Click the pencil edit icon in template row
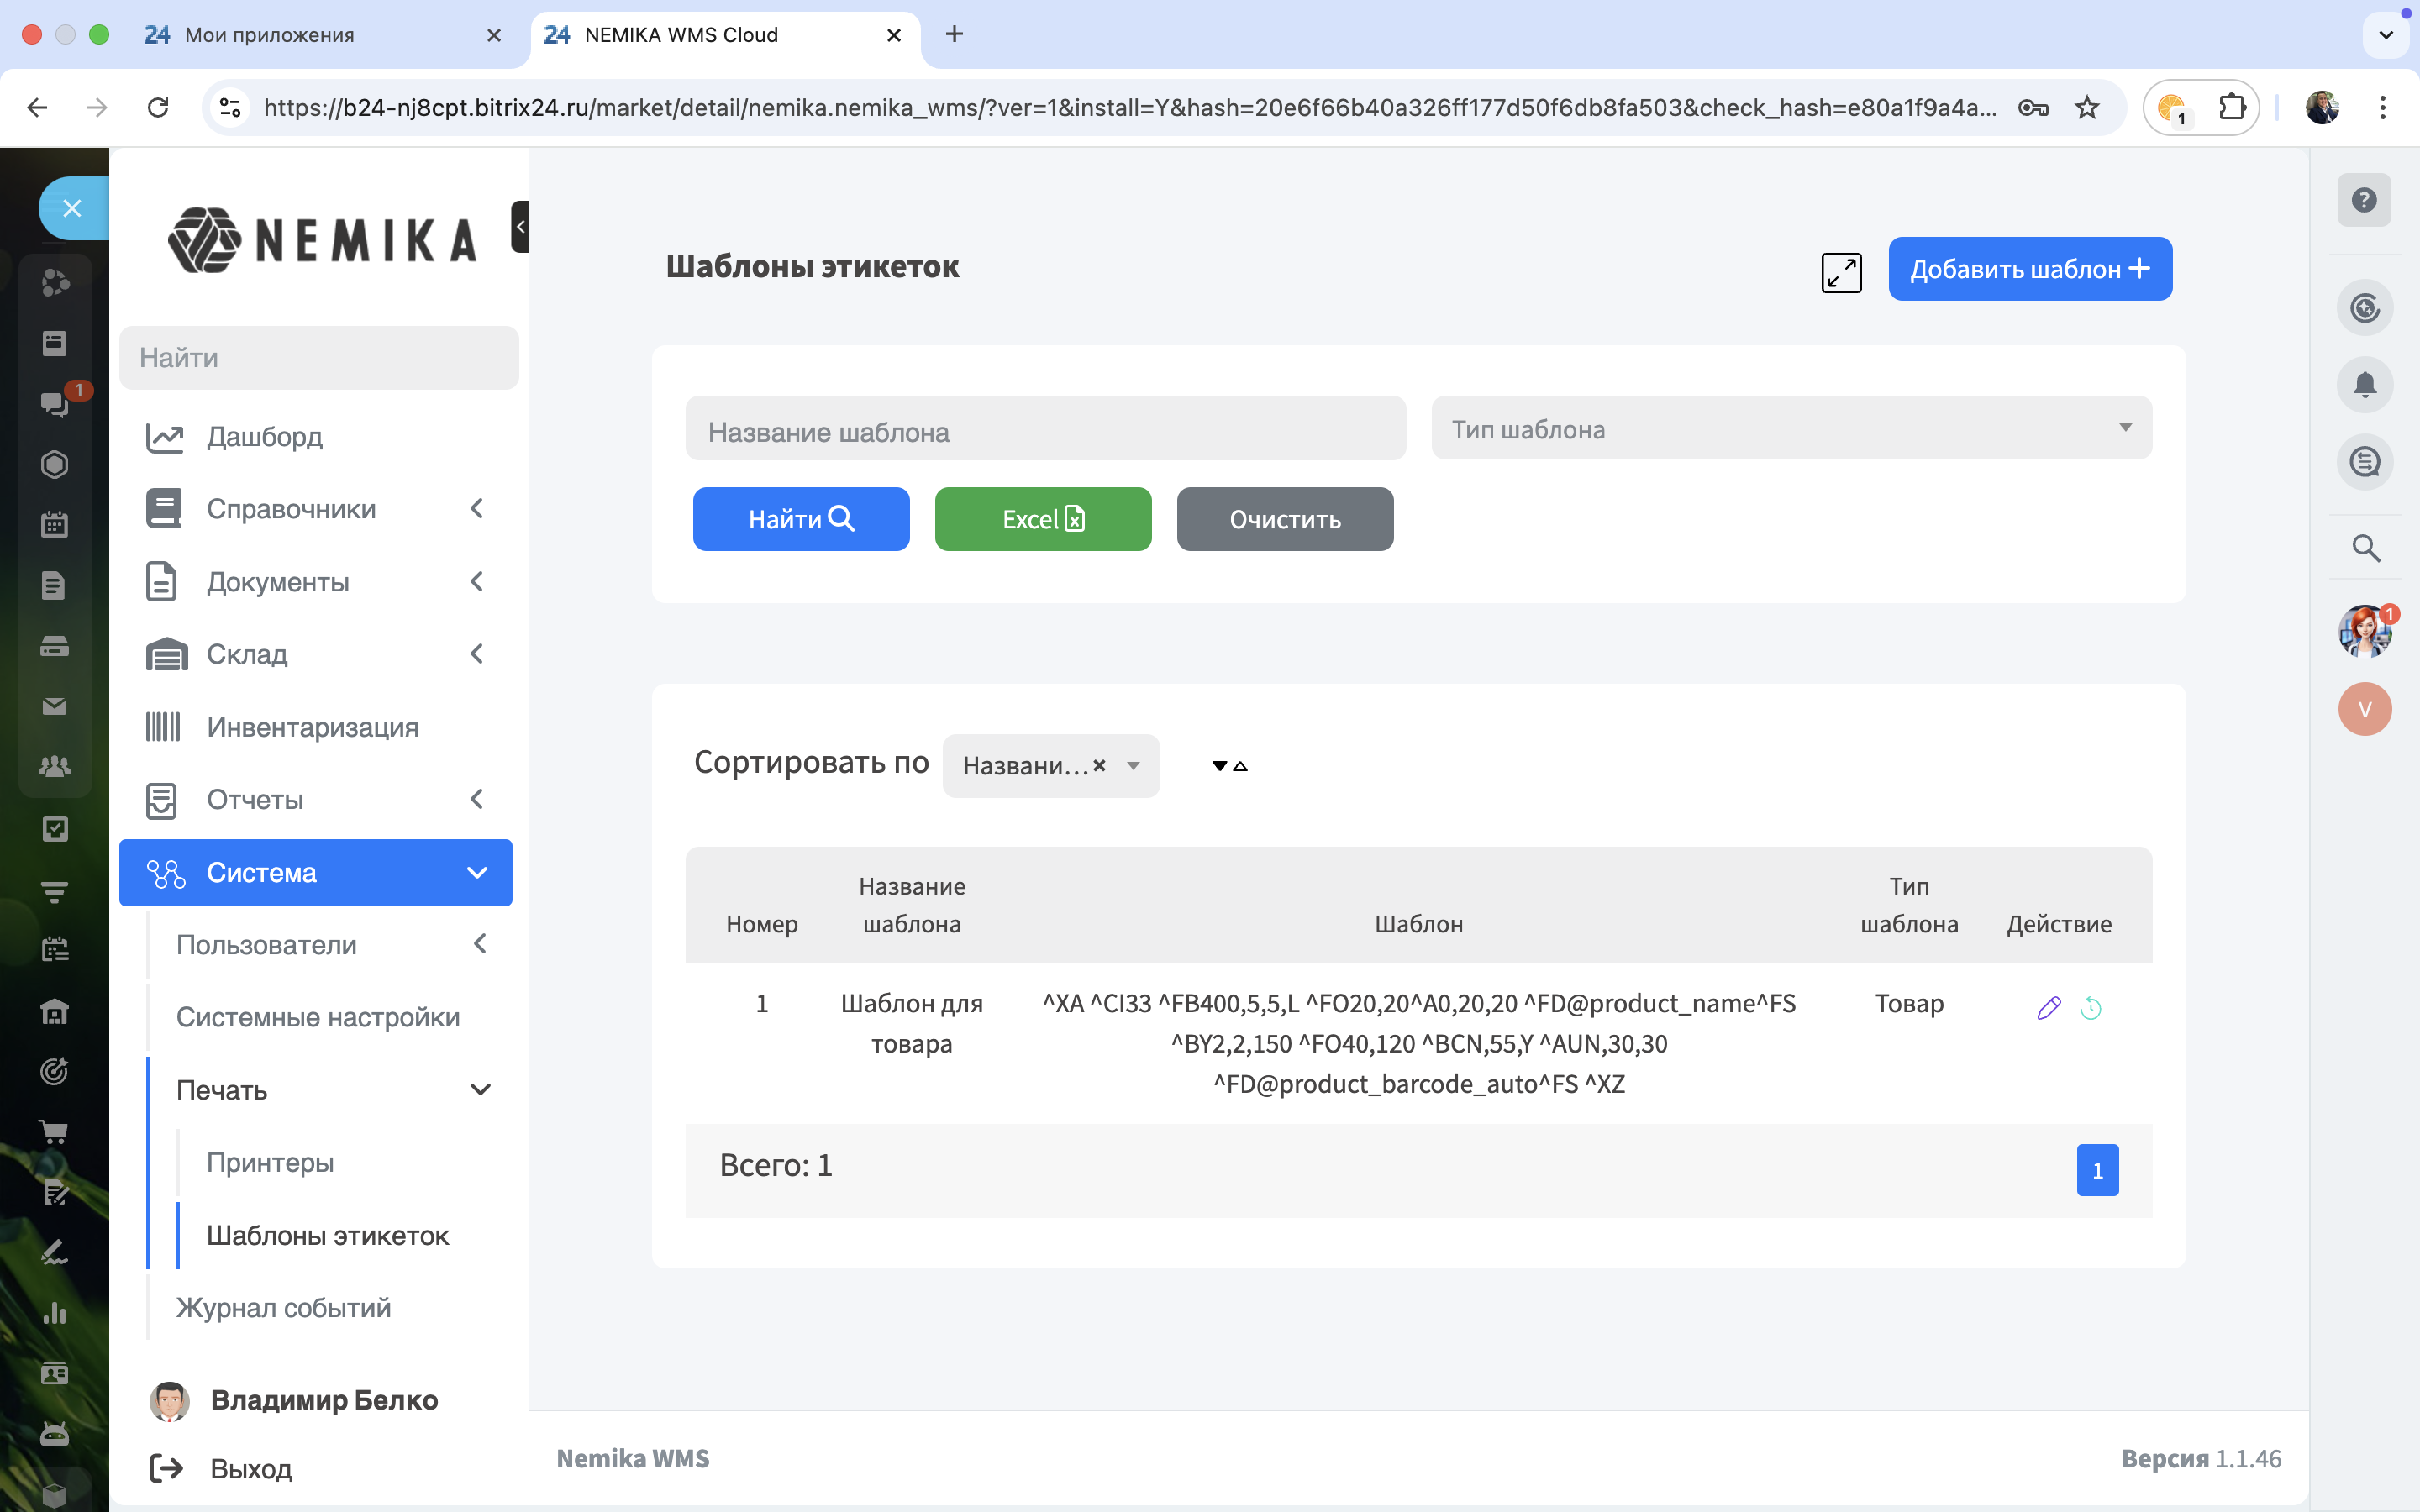Screen dimensions: 2420x1512 coord(2048,1007)
